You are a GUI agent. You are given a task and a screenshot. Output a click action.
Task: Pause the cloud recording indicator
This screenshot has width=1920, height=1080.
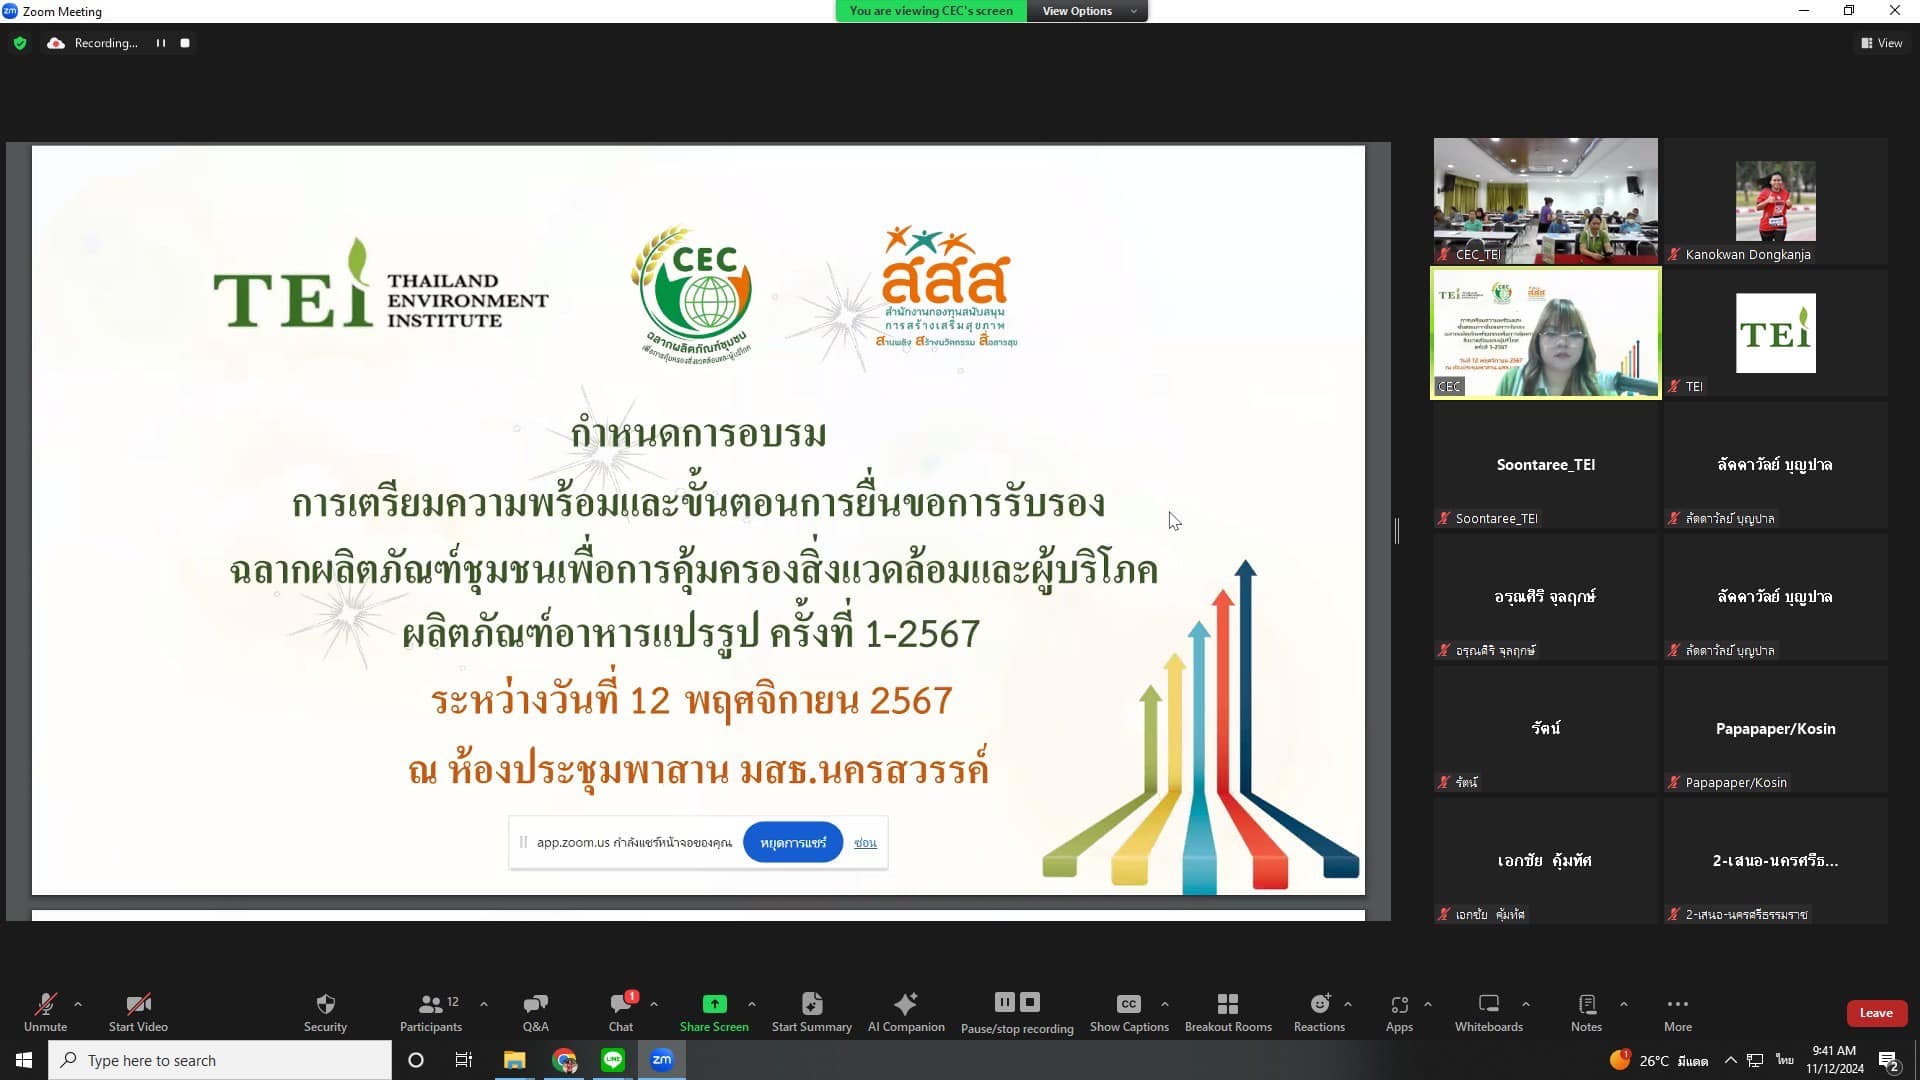click(160, 43)
